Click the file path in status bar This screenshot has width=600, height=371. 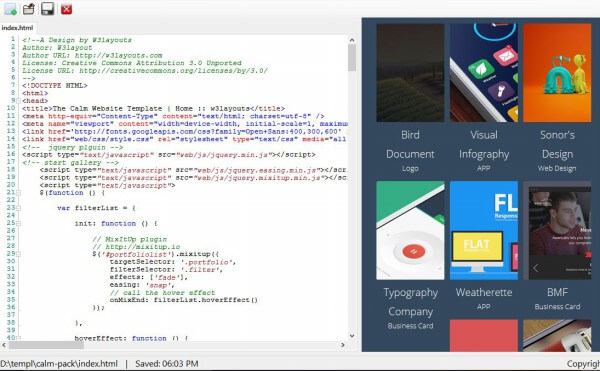tap(59, 363)
